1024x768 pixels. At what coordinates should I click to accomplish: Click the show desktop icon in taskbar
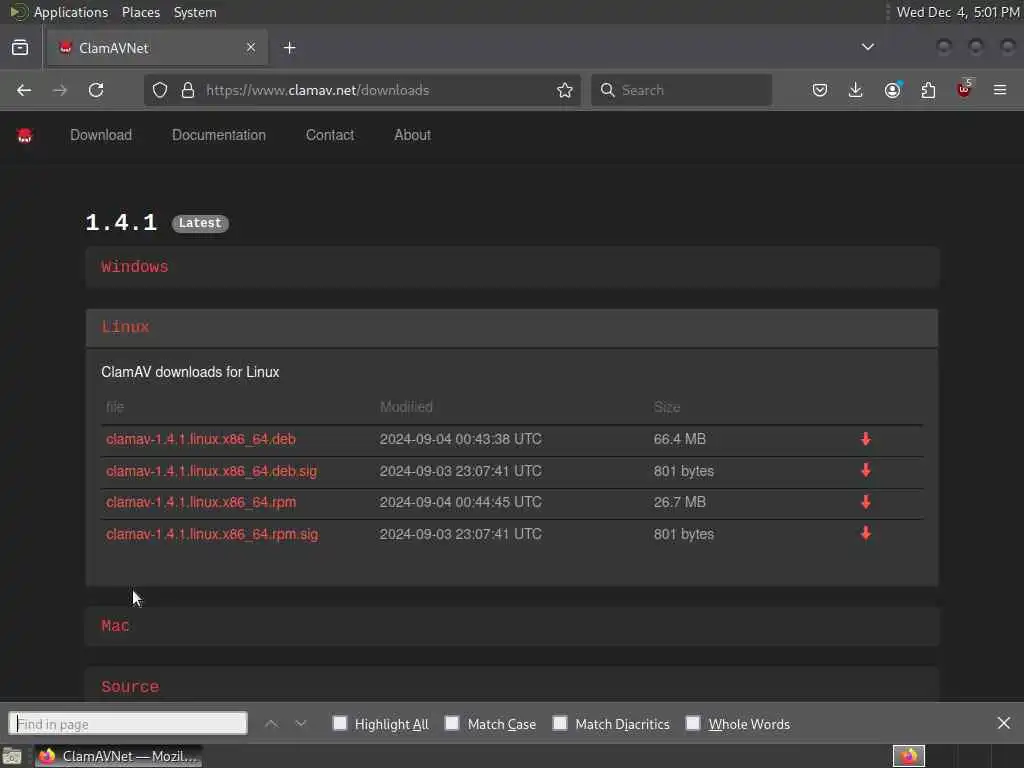pos(12,757)
